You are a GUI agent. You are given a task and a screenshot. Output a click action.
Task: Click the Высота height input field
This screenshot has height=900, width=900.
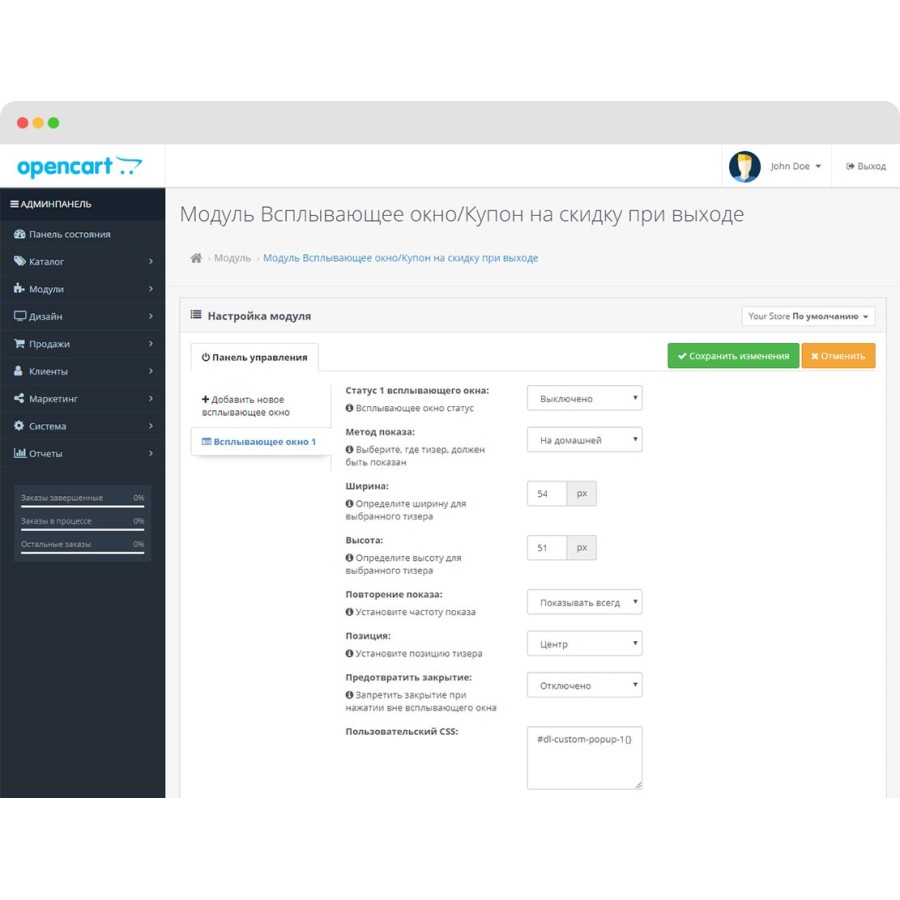547,548
